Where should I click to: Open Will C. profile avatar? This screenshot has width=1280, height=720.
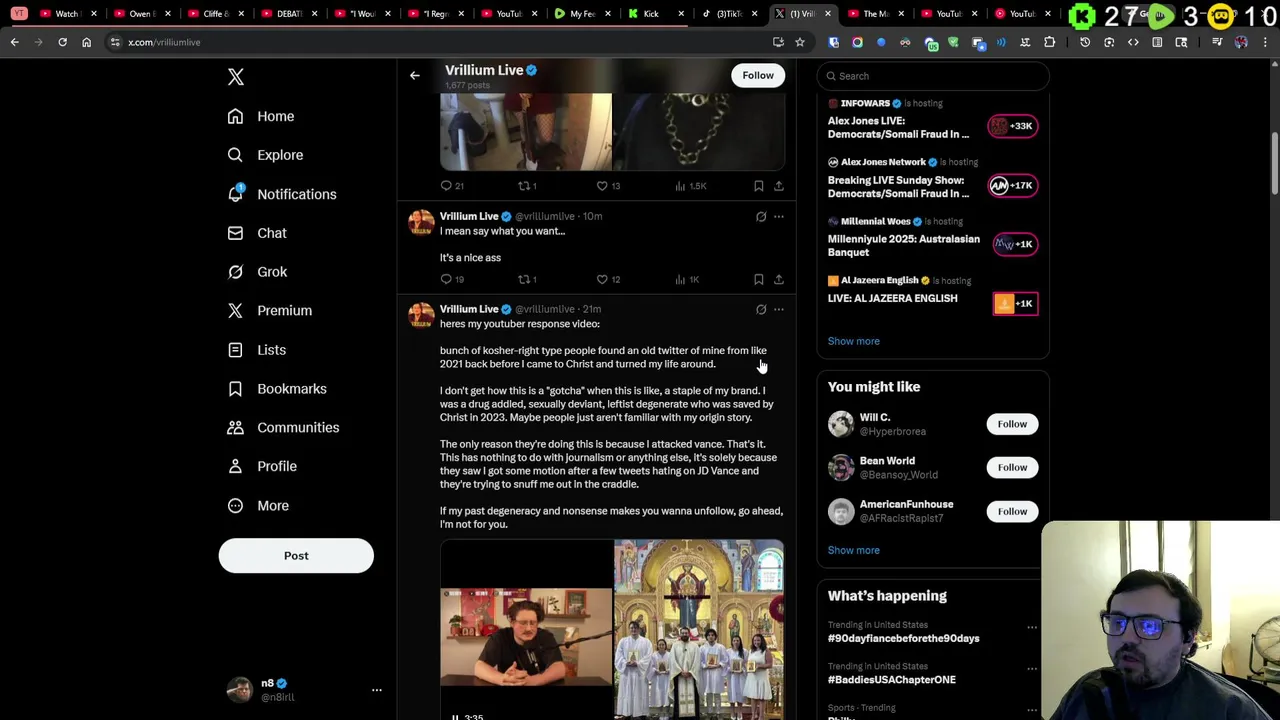(x=840, y=424)
